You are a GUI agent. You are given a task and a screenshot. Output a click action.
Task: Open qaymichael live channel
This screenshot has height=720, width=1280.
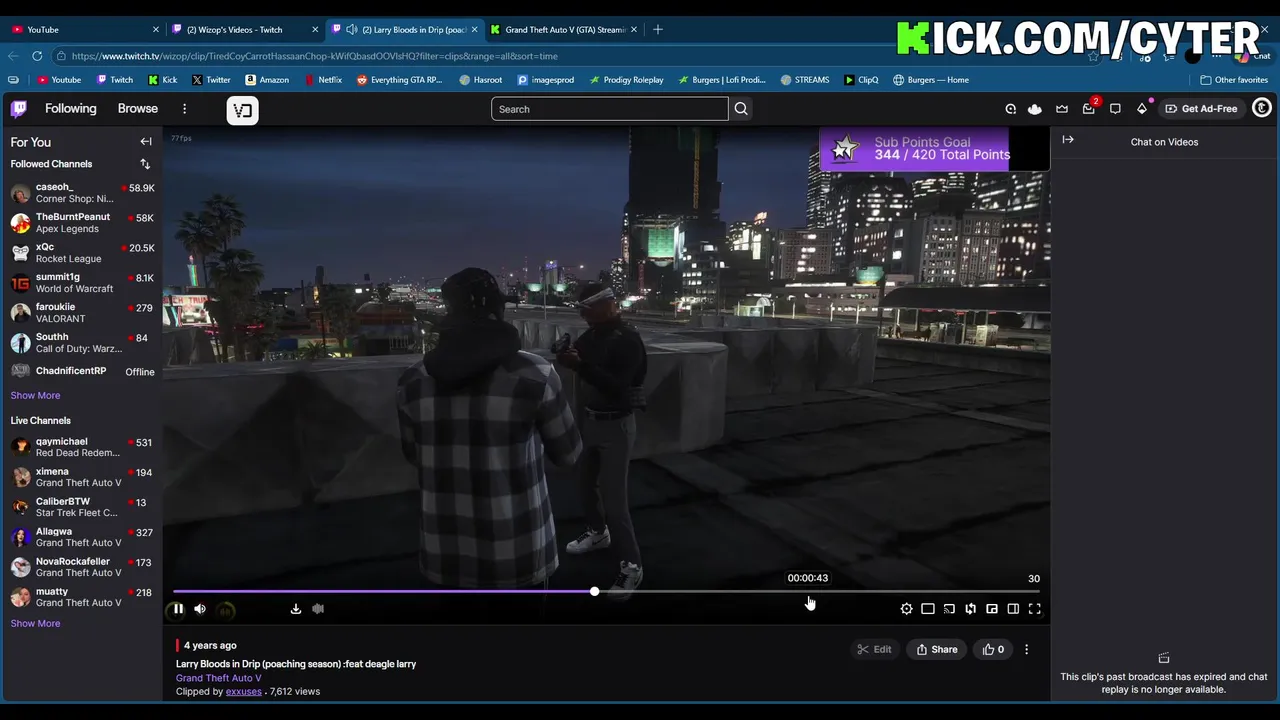point(82,447)
